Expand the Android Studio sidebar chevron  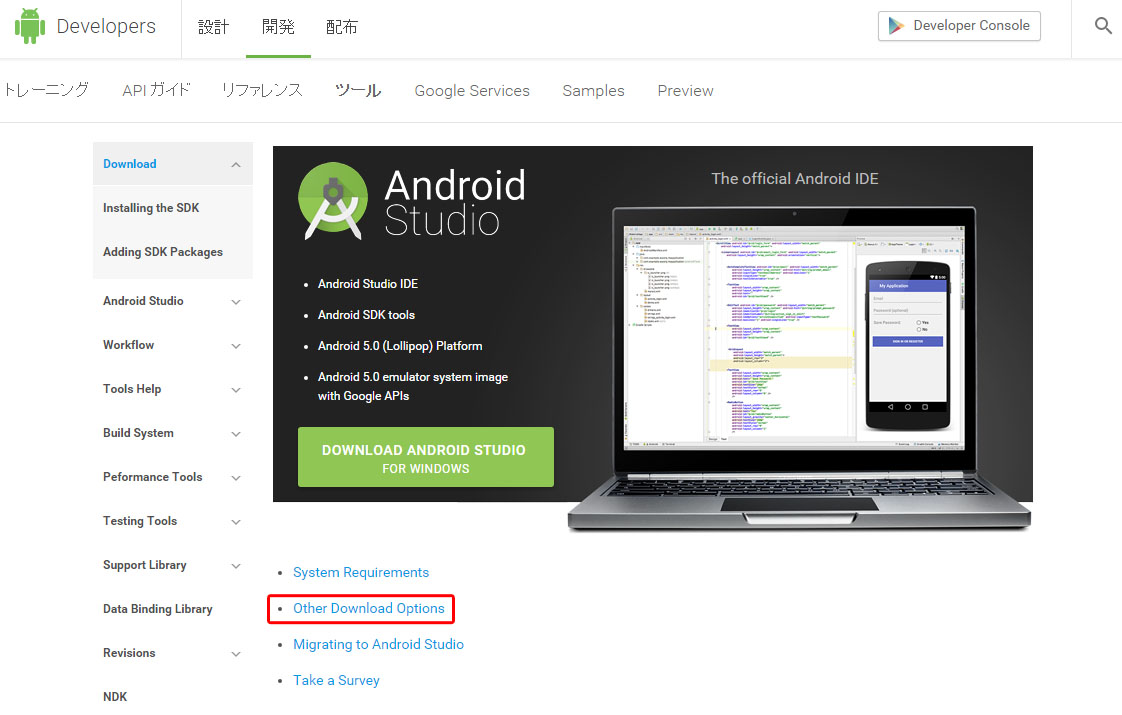coord(235,302)
